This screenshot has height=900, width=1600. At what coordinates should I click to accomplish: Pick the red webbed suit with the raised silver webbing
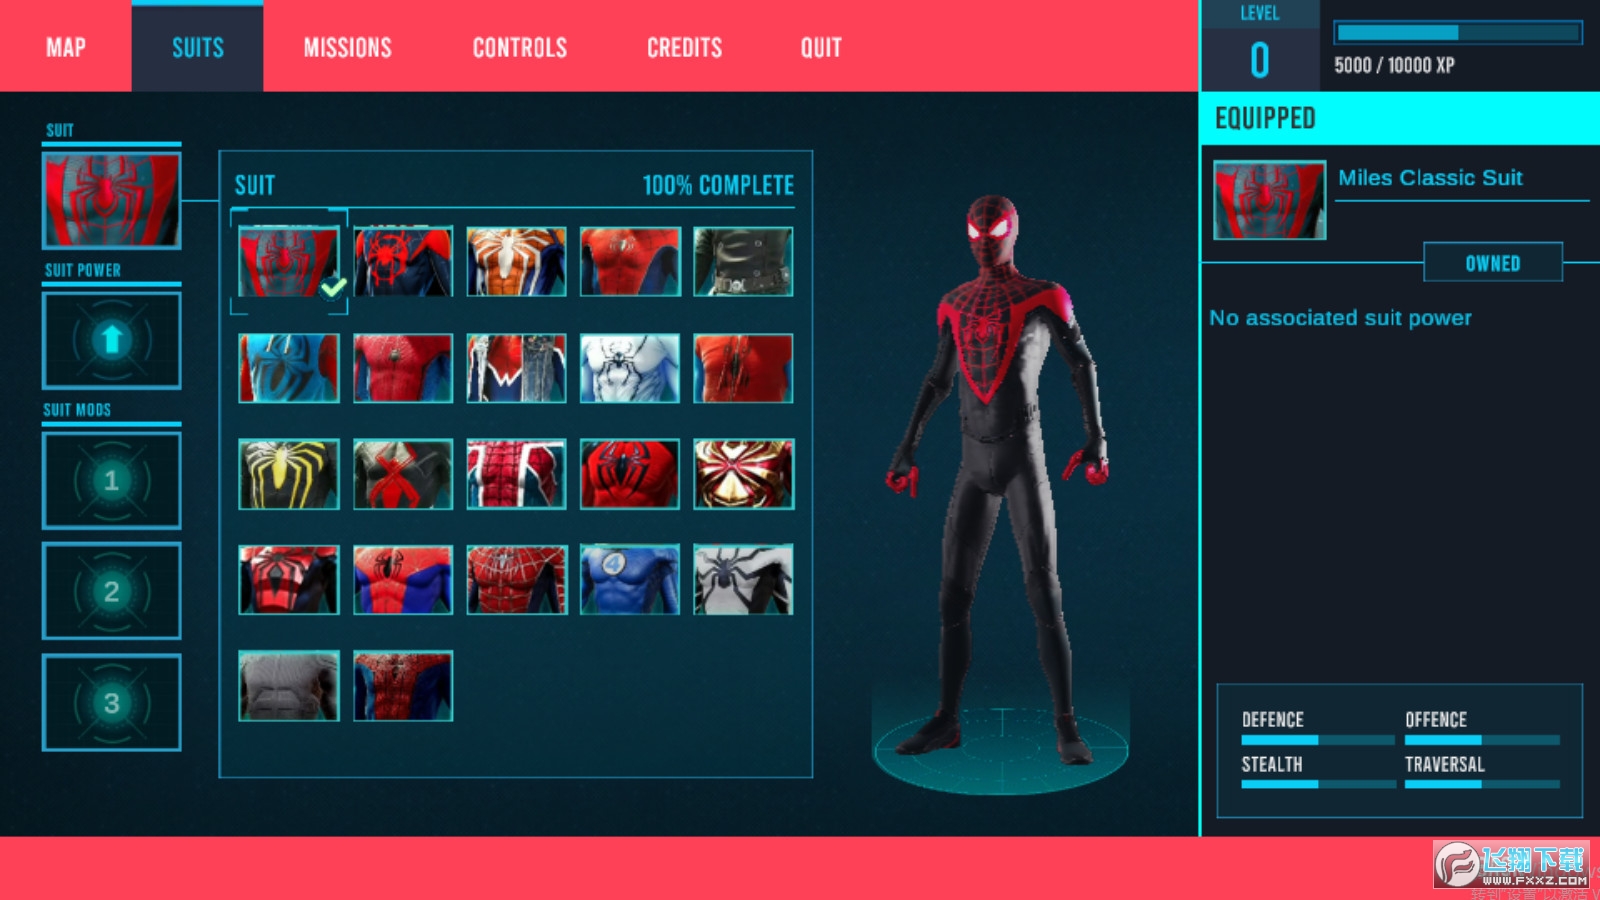click(516, 580)
